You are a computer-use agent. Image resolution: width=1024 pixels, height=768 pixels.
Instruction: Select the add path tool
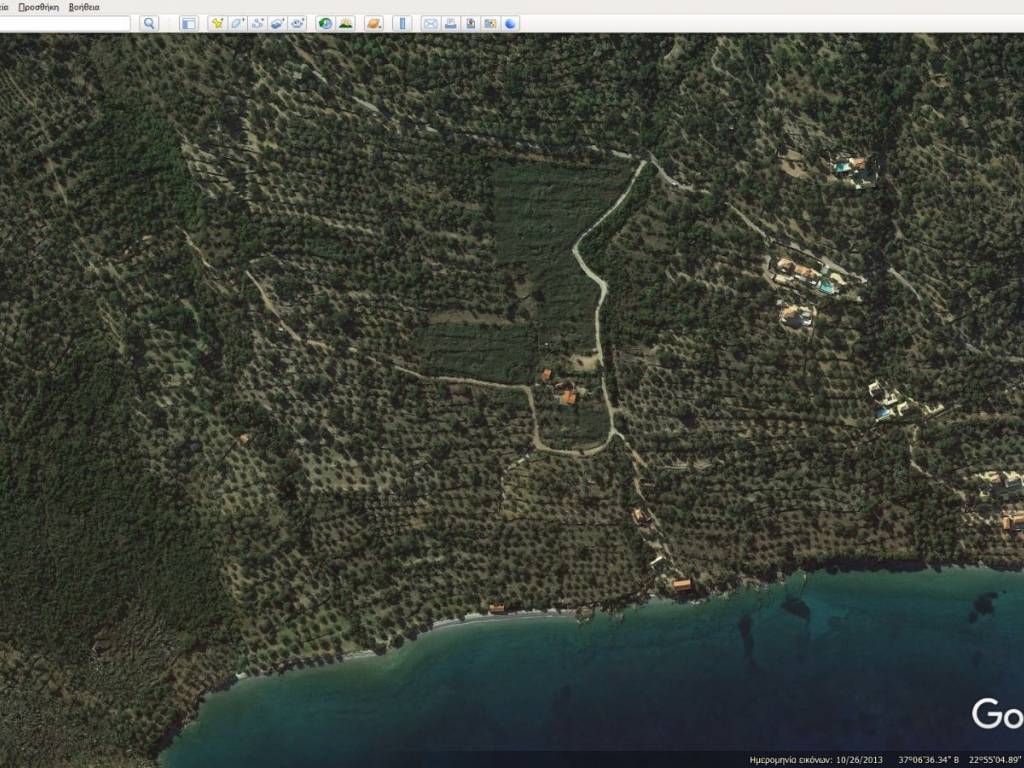257,23
